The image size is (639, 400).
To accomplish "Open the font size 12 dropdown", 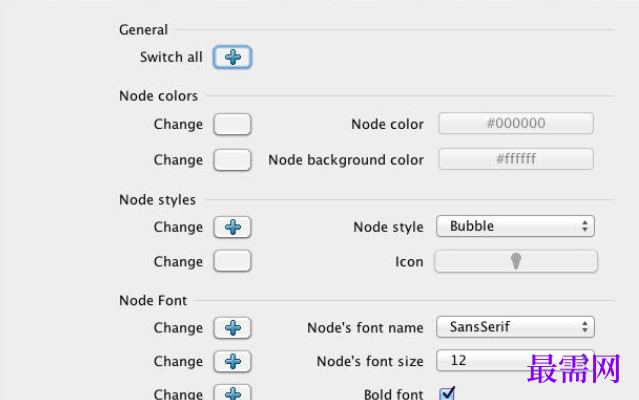I will (x=516, y=360).
